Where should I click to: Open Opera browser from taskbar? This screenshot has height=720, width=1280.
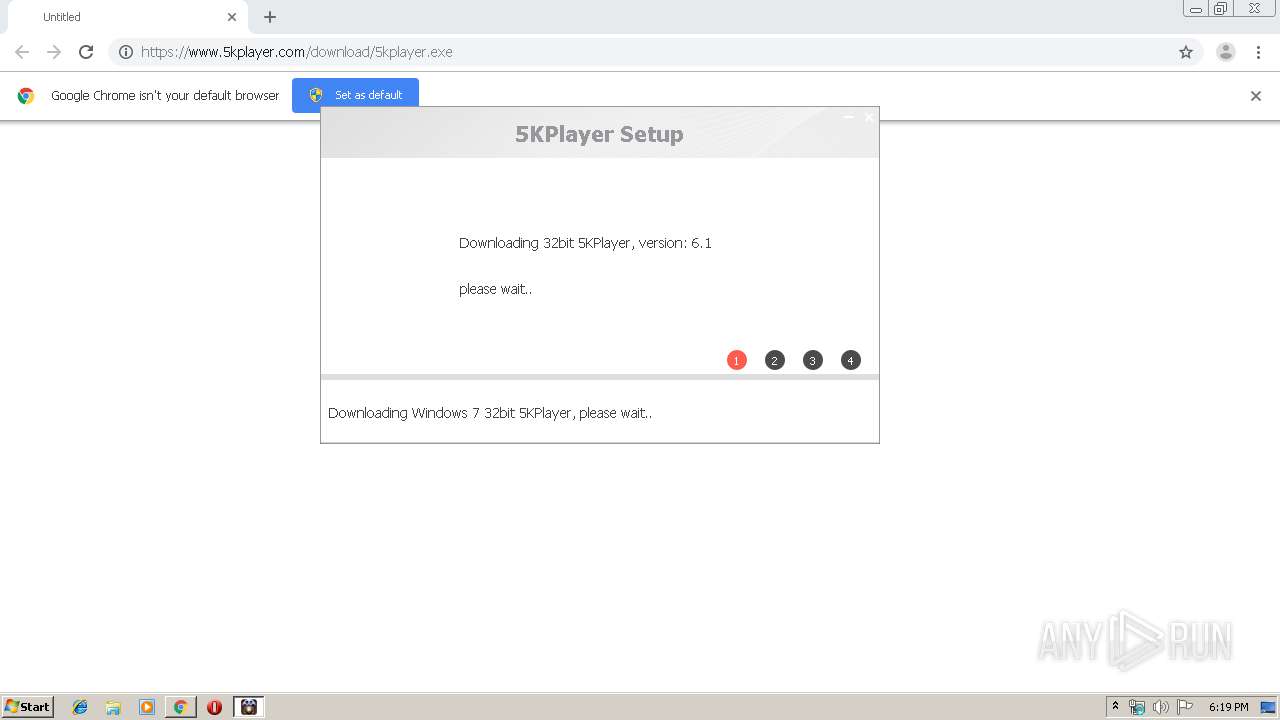pos(214,707)
